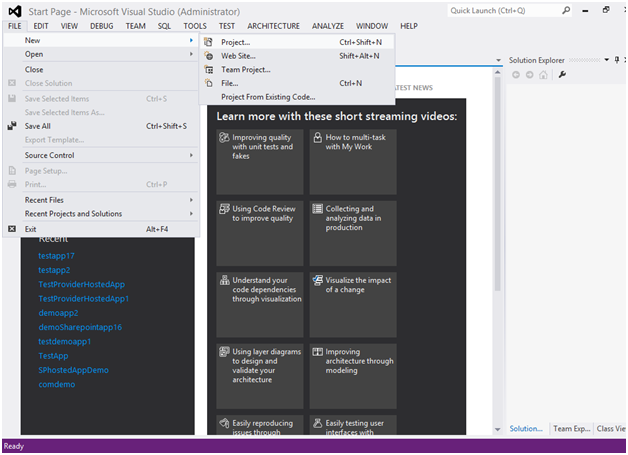Click icon on multi-task with My Work video
The width and height of the screenshot is (628, 455).
tap(318, 137)
